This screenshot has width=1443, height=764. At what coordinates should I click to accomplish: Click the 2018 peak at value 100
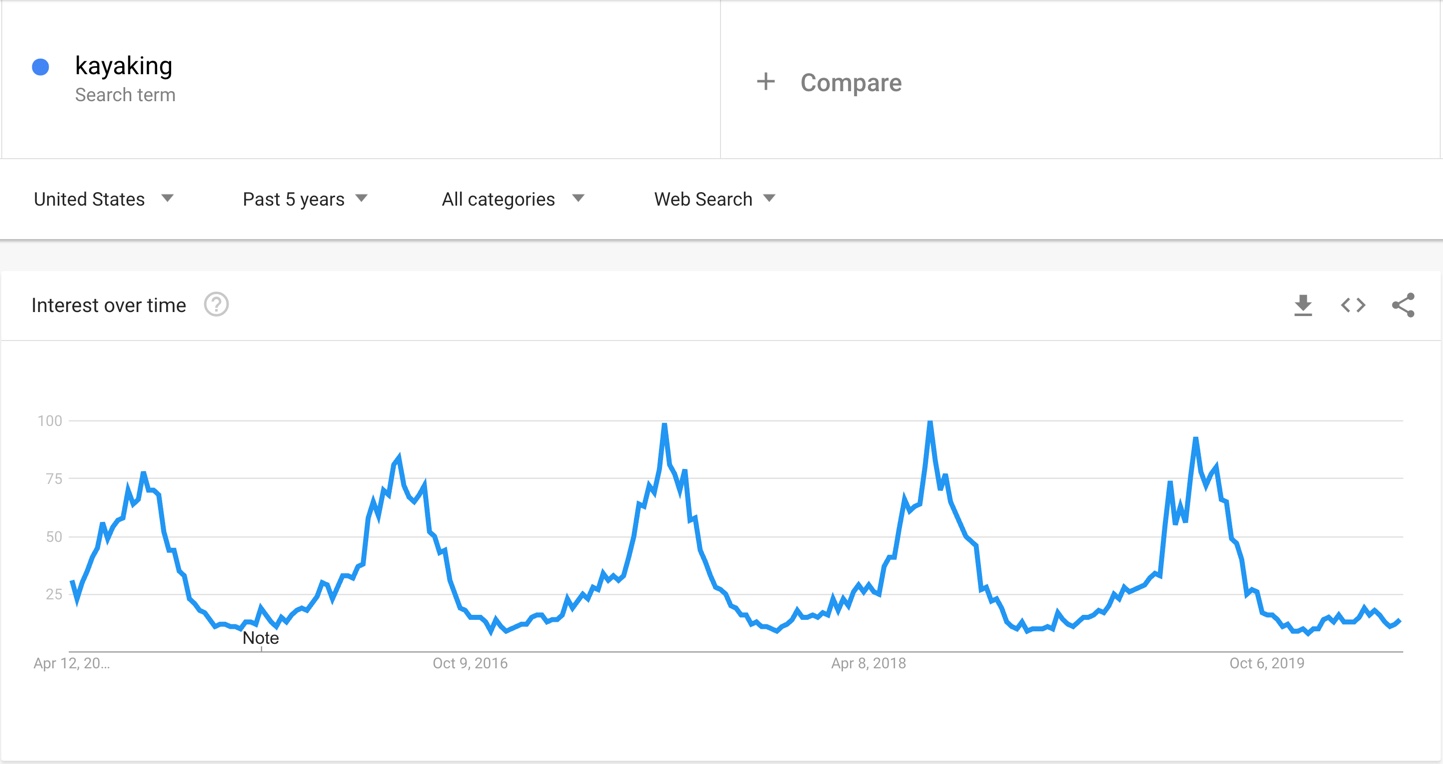(x=930, y=422)
